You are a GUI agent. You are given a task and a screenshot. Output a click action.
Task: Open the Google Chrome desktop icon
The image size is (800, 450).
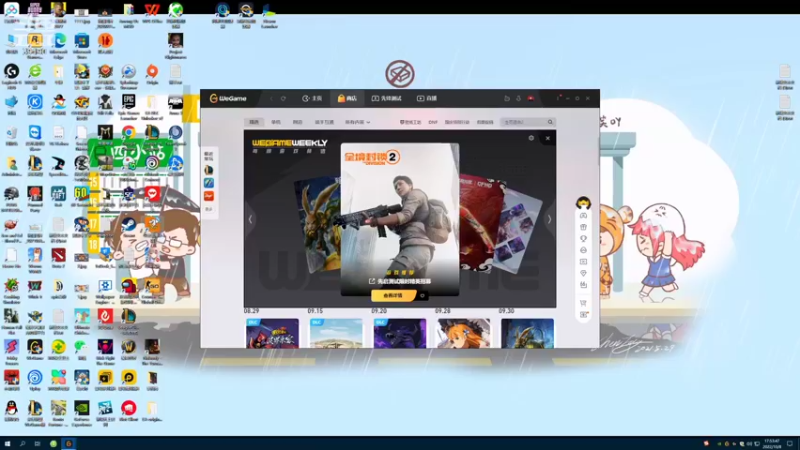pos(129,133)
